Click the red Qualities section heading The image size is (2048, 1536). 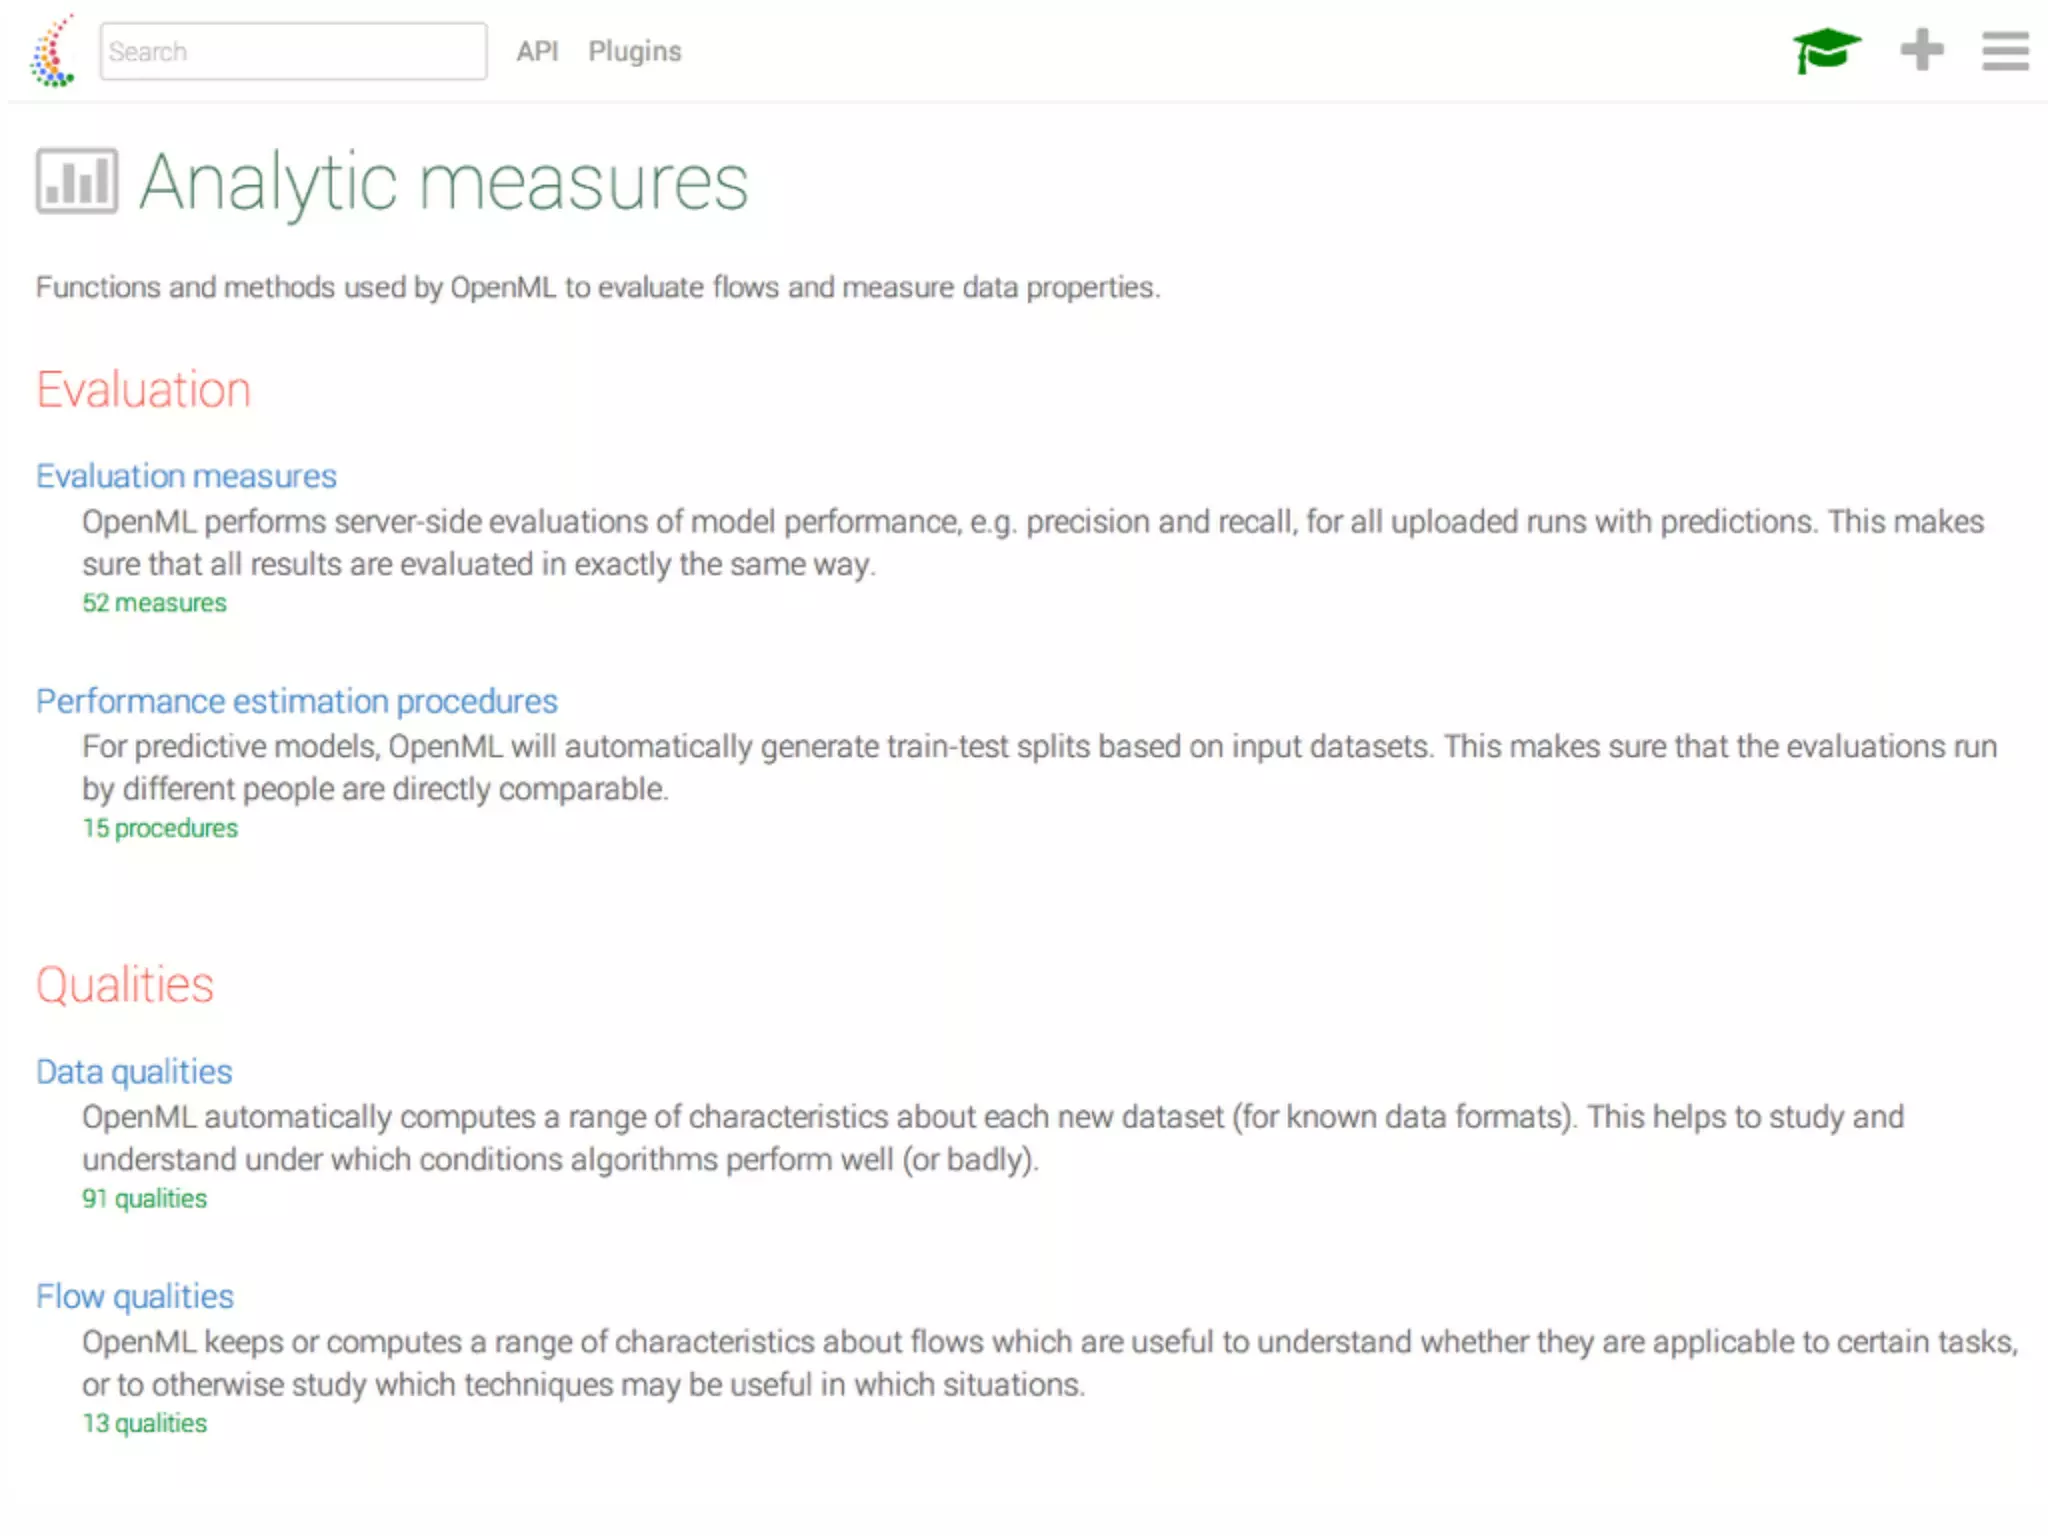(125, 985)
